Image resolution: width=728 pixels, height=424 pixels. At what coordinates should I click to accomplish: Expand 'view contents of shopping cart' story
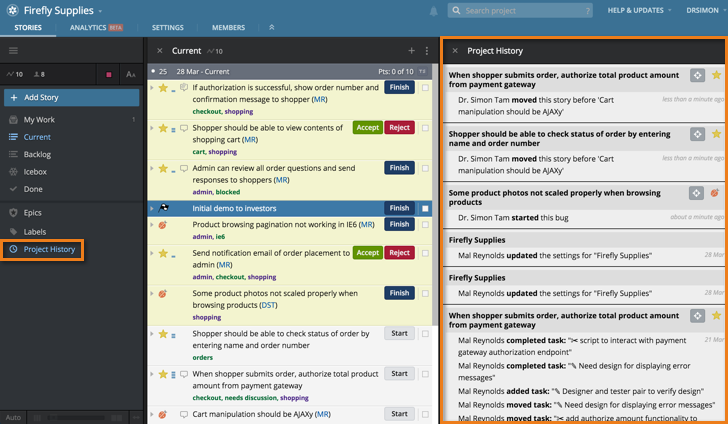click(x=152, y=127)
